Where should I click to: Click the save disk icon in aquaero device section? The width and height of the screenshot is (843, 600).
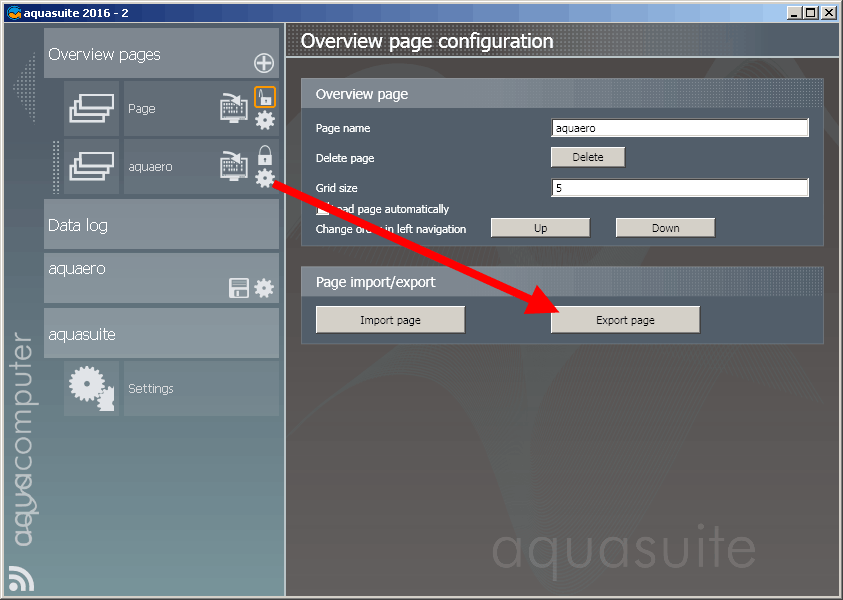(239, 288)
